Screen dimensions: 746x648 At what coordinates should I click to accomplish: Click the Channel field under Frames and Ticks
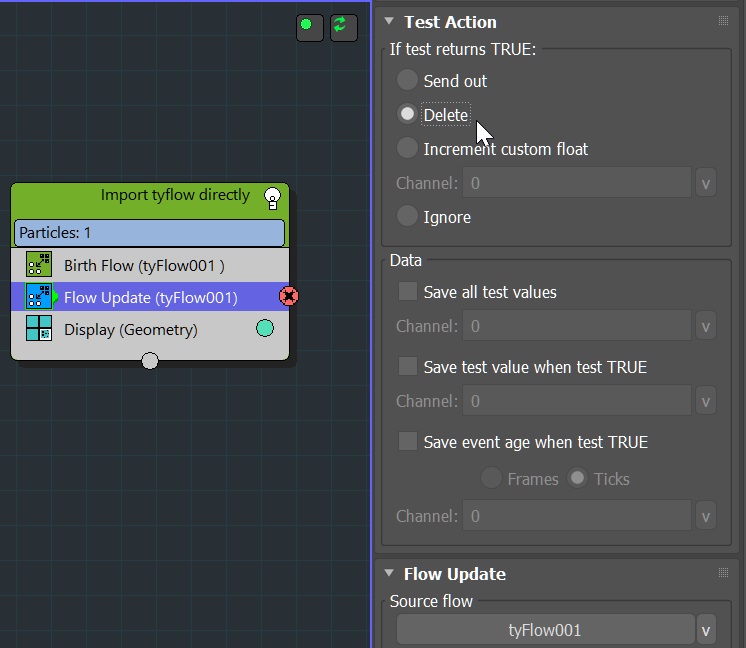(577, 516)
